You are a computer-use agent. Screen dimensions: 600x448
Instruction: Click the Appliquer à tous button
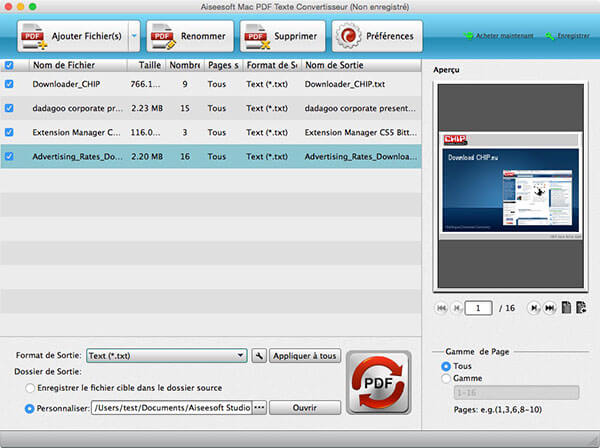click(x=305, y=355)
